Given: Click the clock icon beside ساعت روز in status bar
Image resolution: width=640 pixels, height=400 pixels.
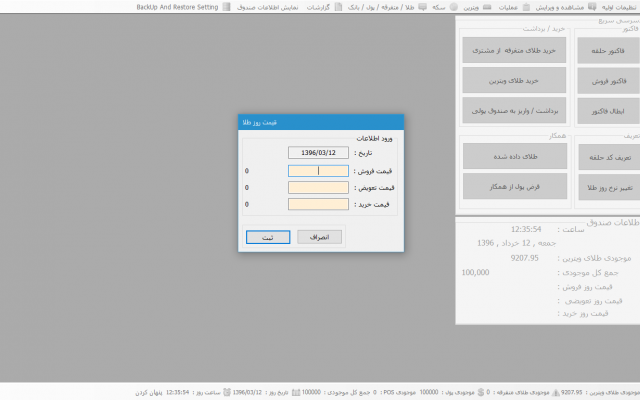Looking at the screenshot, I should tap(227, 392).
